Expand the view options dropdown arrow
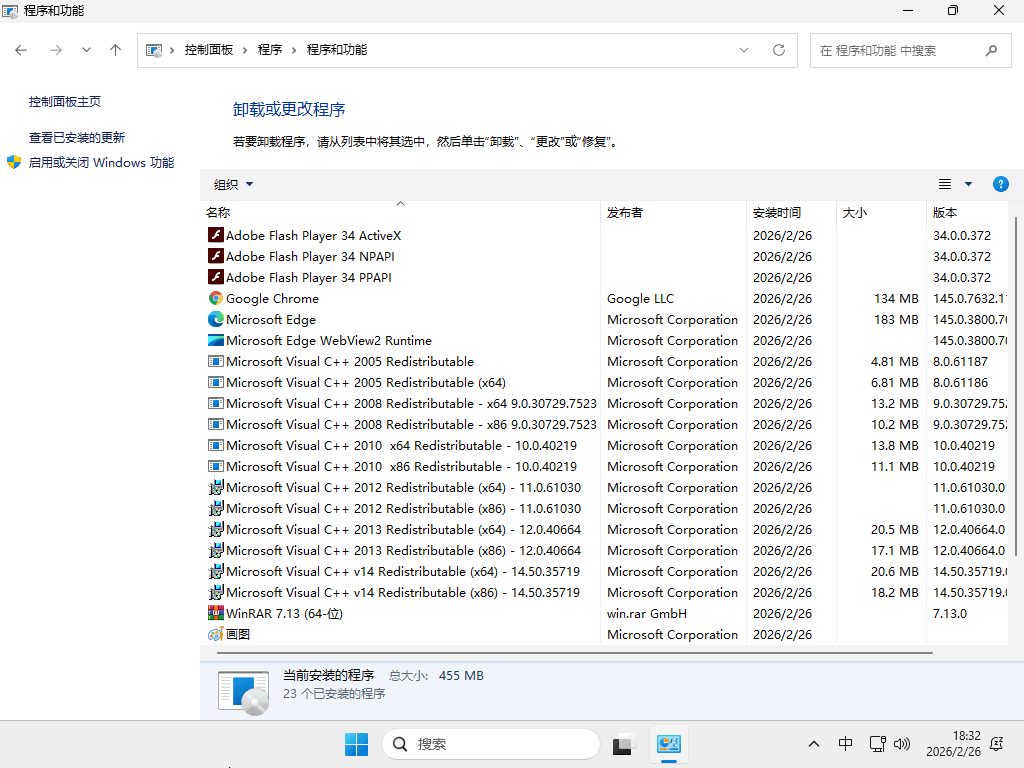 coord(968,184)
